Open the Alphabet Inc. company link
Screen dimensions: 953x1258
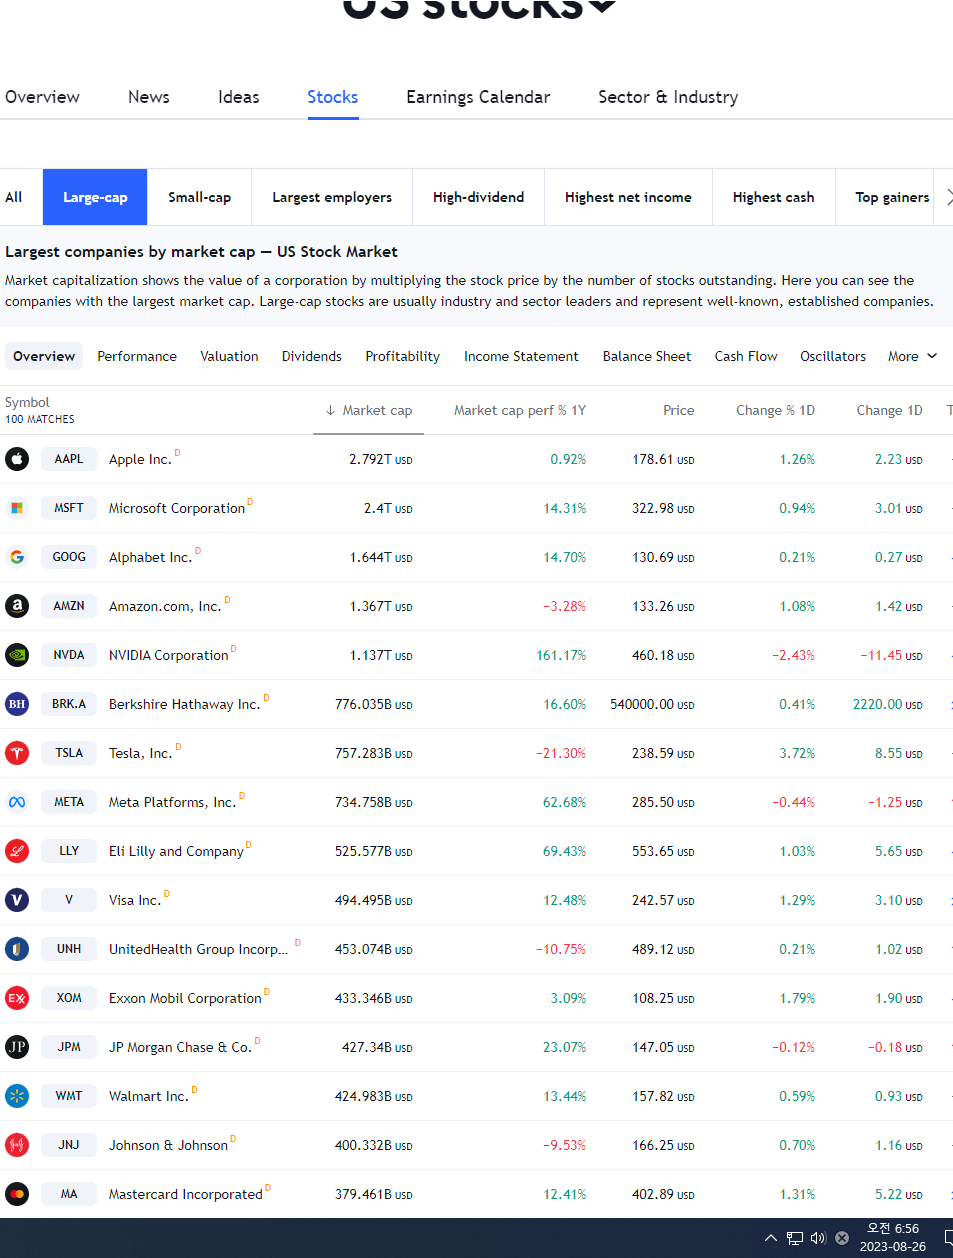[150, 557]
